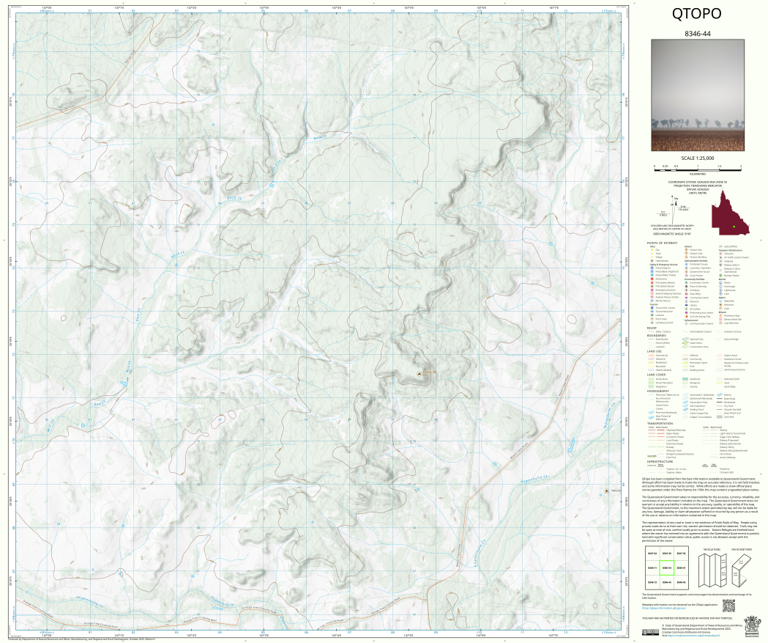Click the kilometres scale bar
Screen dimensions: 768x643
coord(697,168)
